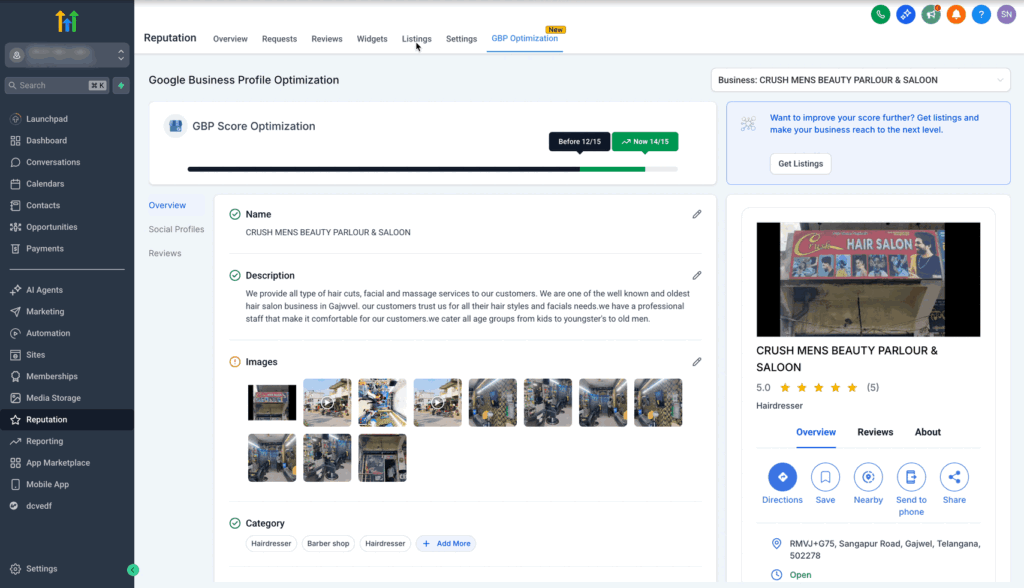The width and height of the screenshot is (1024, 588).
Task: Switch to the Overview tab in Reputation
Action: (230, 39)
